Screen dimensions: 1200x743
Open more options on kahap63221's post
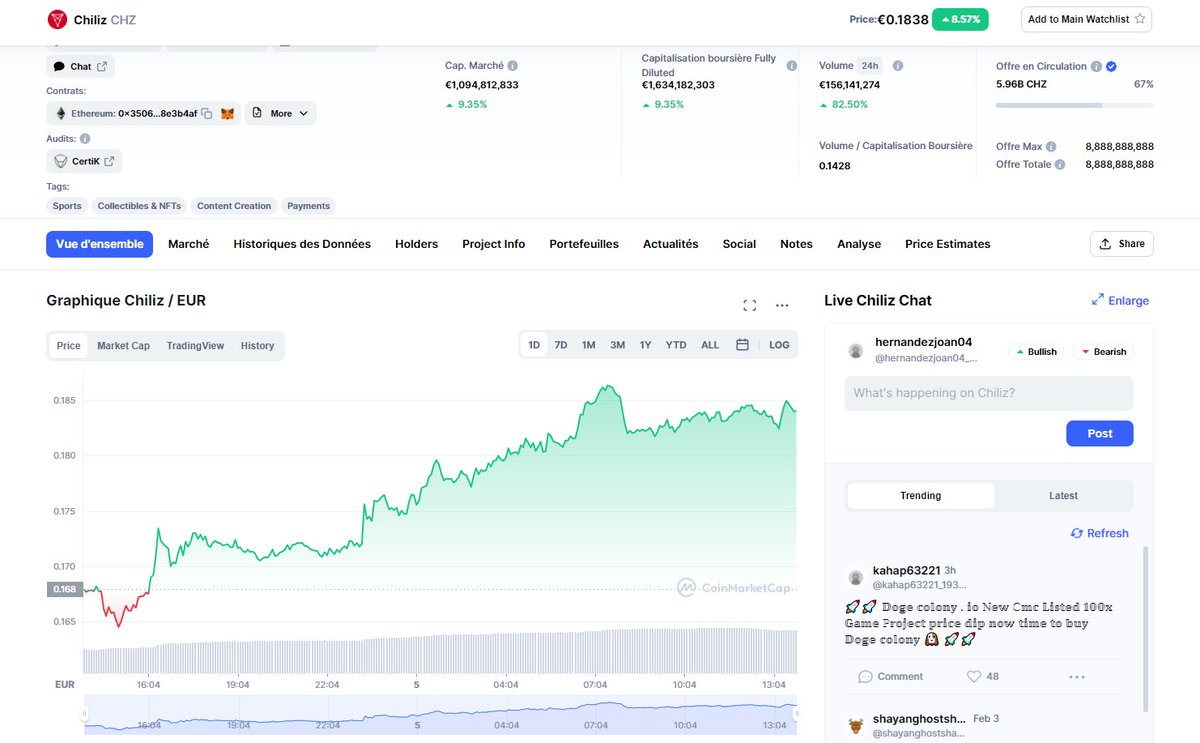(x=1077, y=677)
